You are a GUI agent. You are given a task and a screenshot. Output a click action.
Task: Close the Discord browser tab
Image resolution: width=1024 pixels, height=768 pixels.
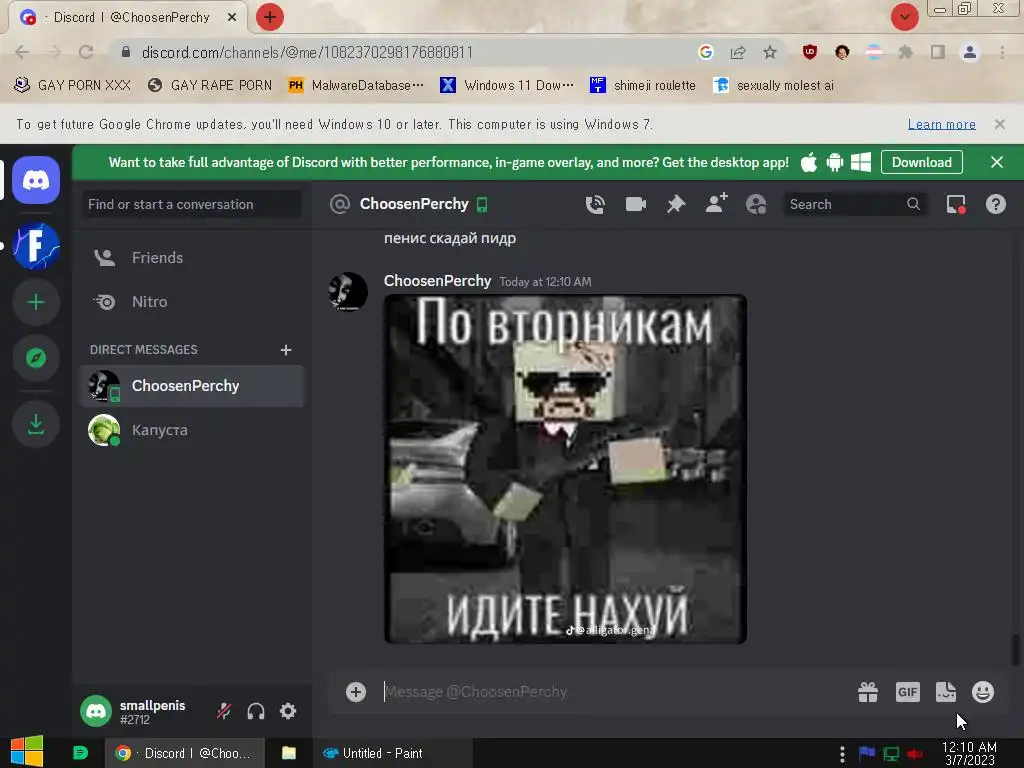[232, 17]
